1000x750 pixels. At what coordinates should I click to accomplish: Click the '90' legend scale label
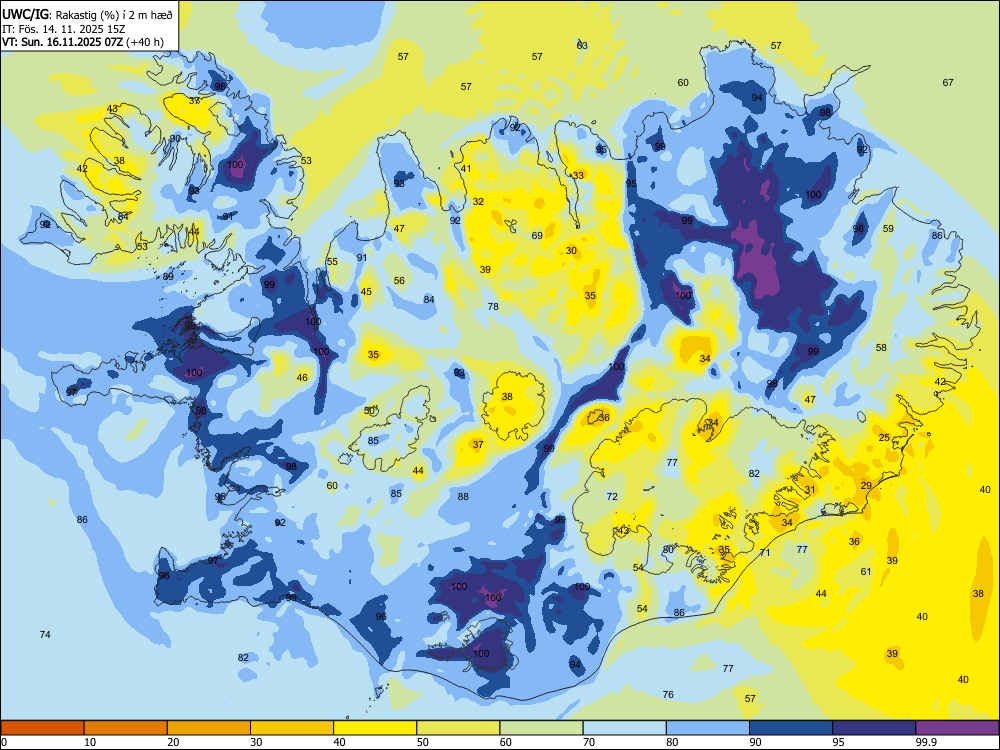pyautogui.click(x=755, y=742)
